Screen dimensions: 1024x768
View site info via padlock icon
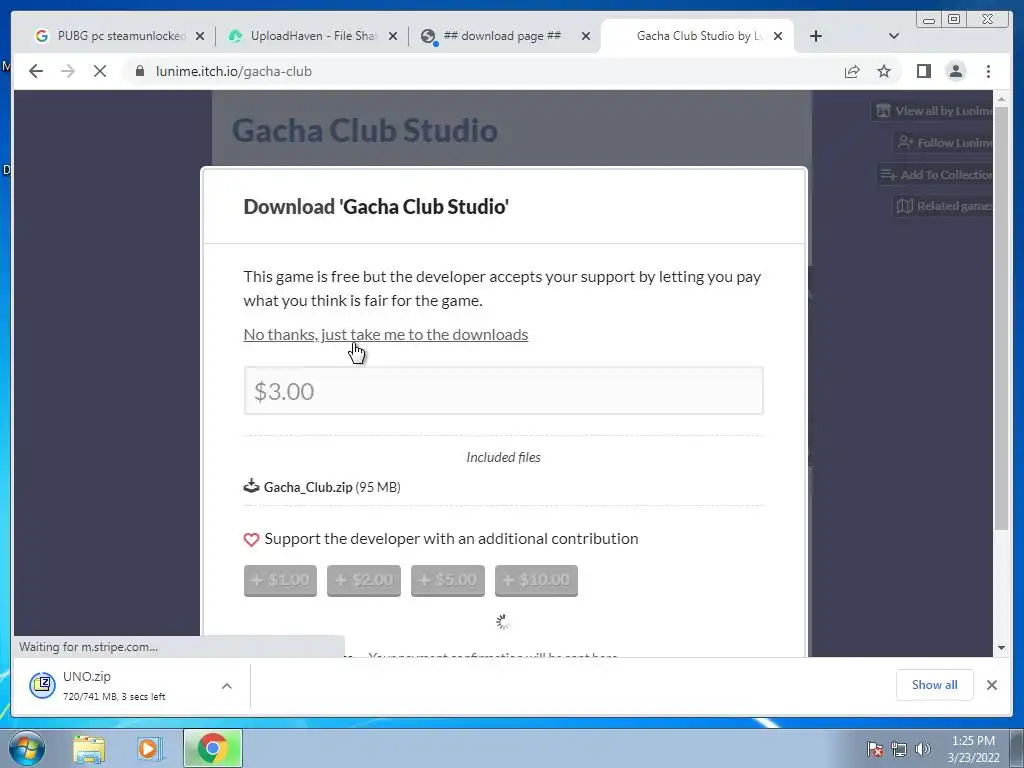pos(140,71)
